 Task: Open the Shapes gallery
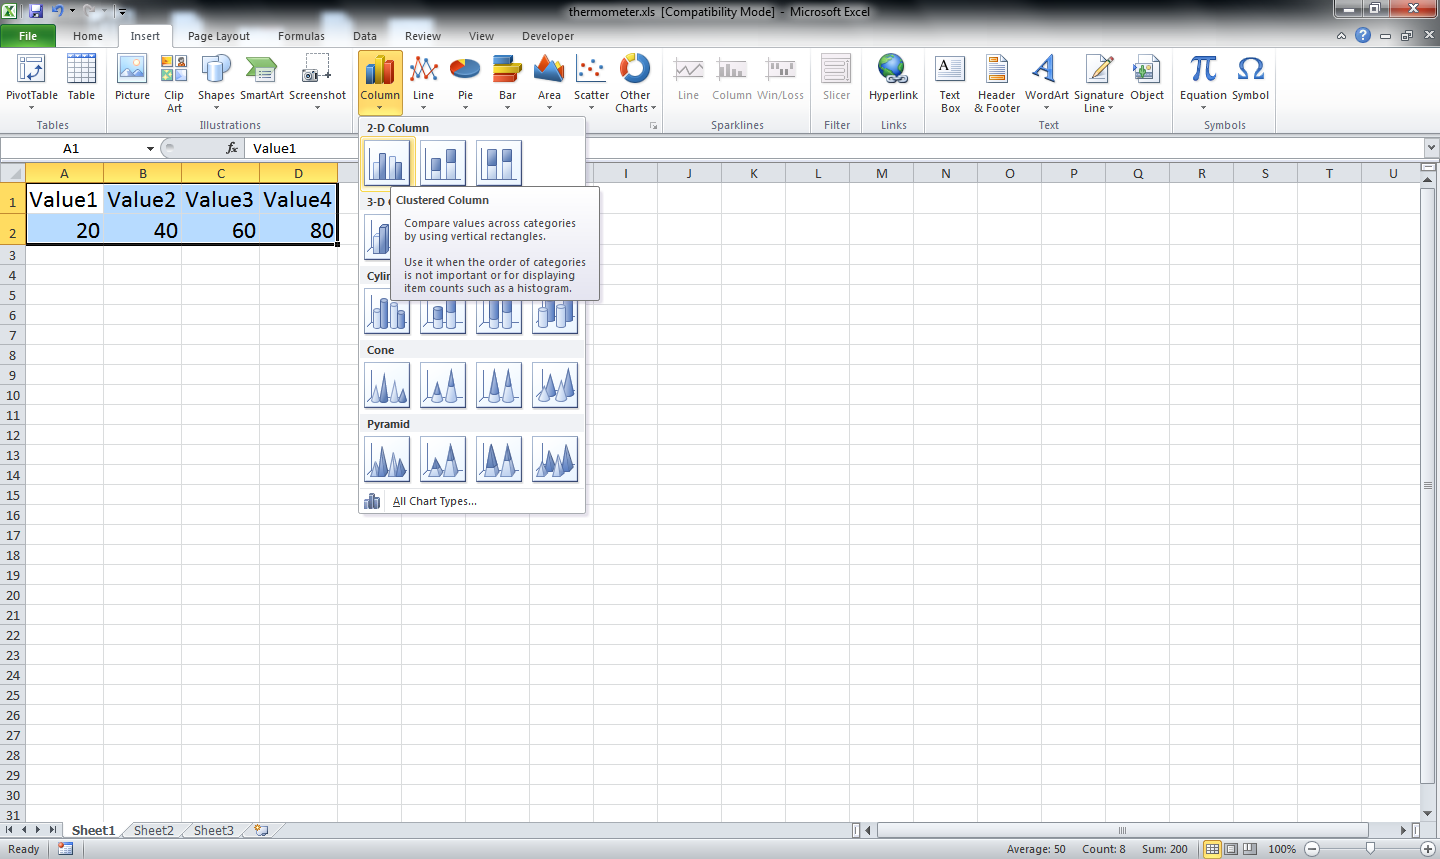click(216, 82)
